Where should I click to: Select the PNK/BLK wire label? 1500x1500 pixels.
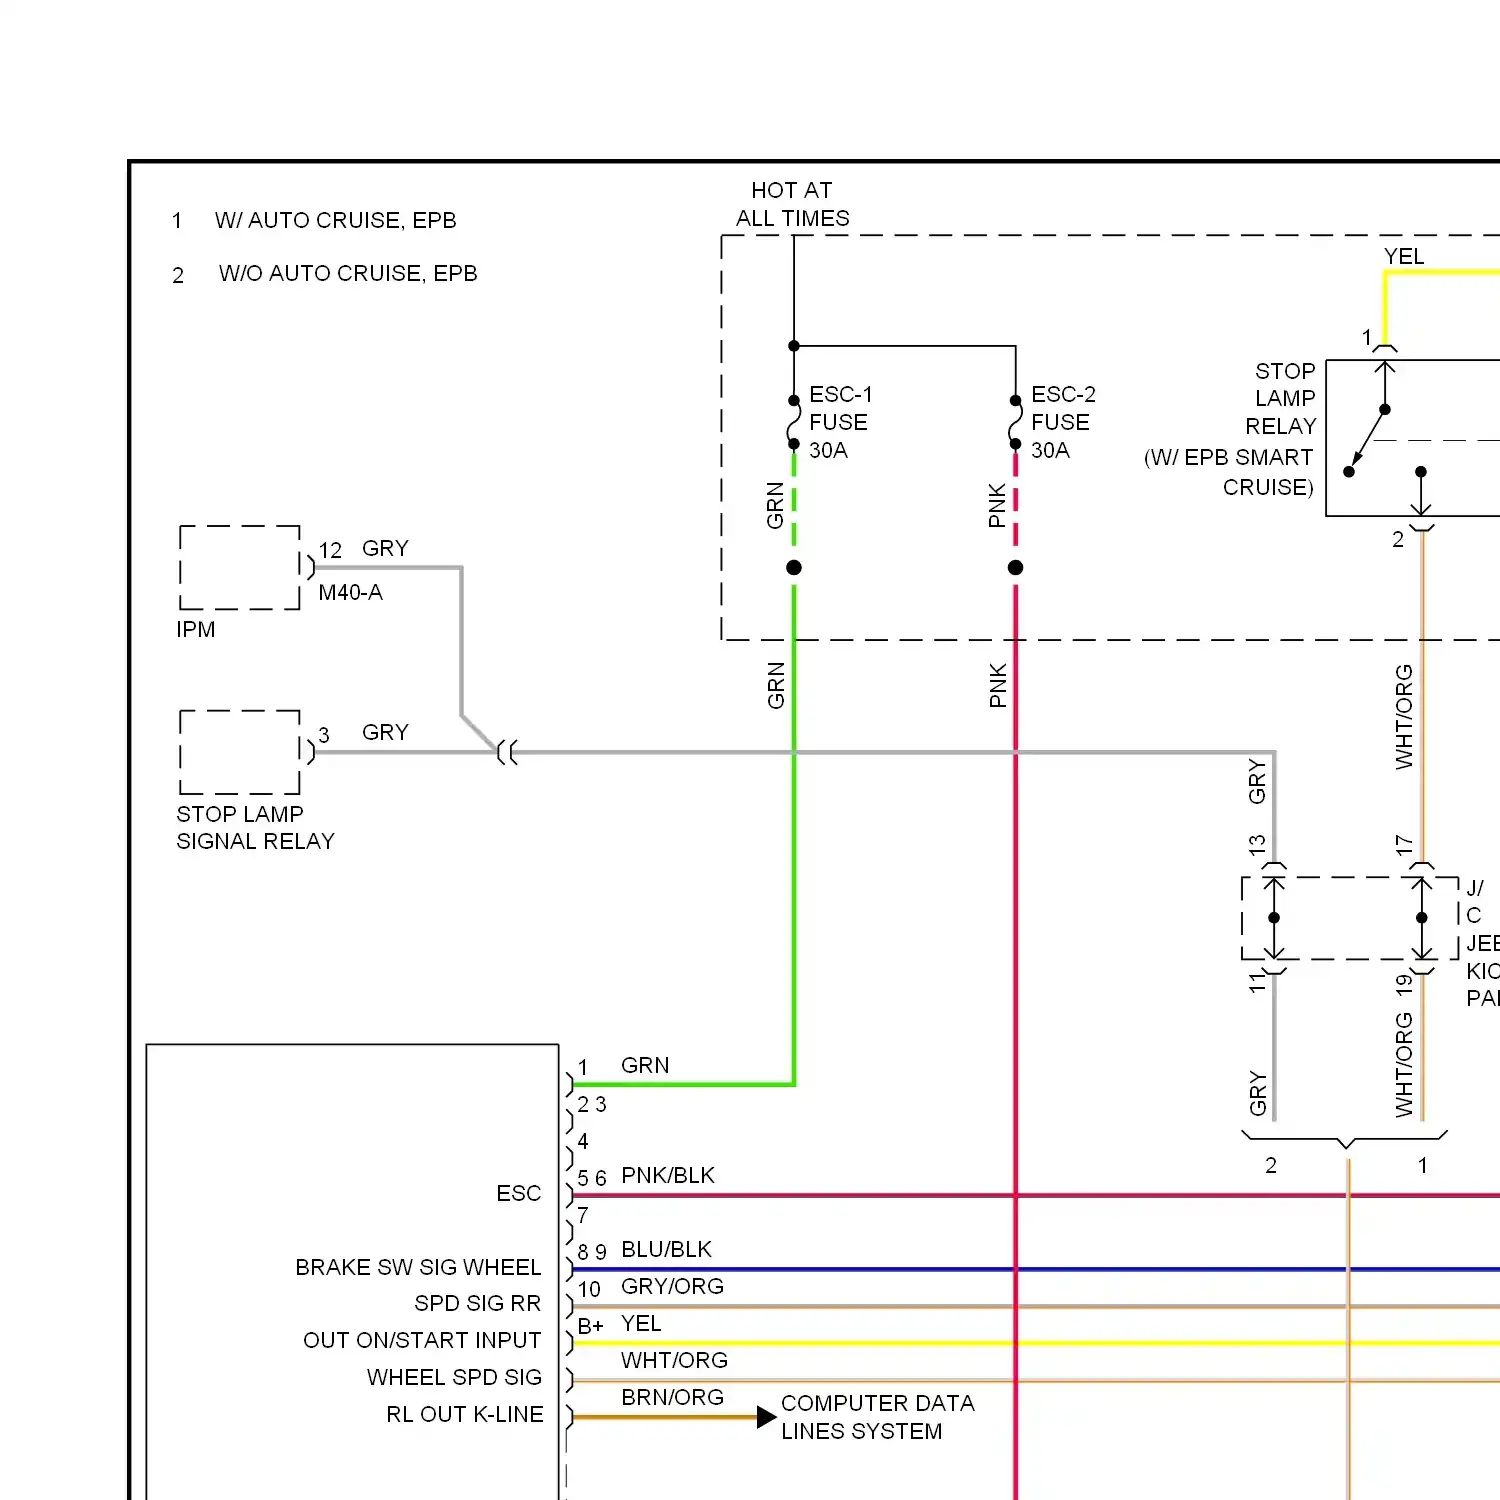click(668, 1175)
